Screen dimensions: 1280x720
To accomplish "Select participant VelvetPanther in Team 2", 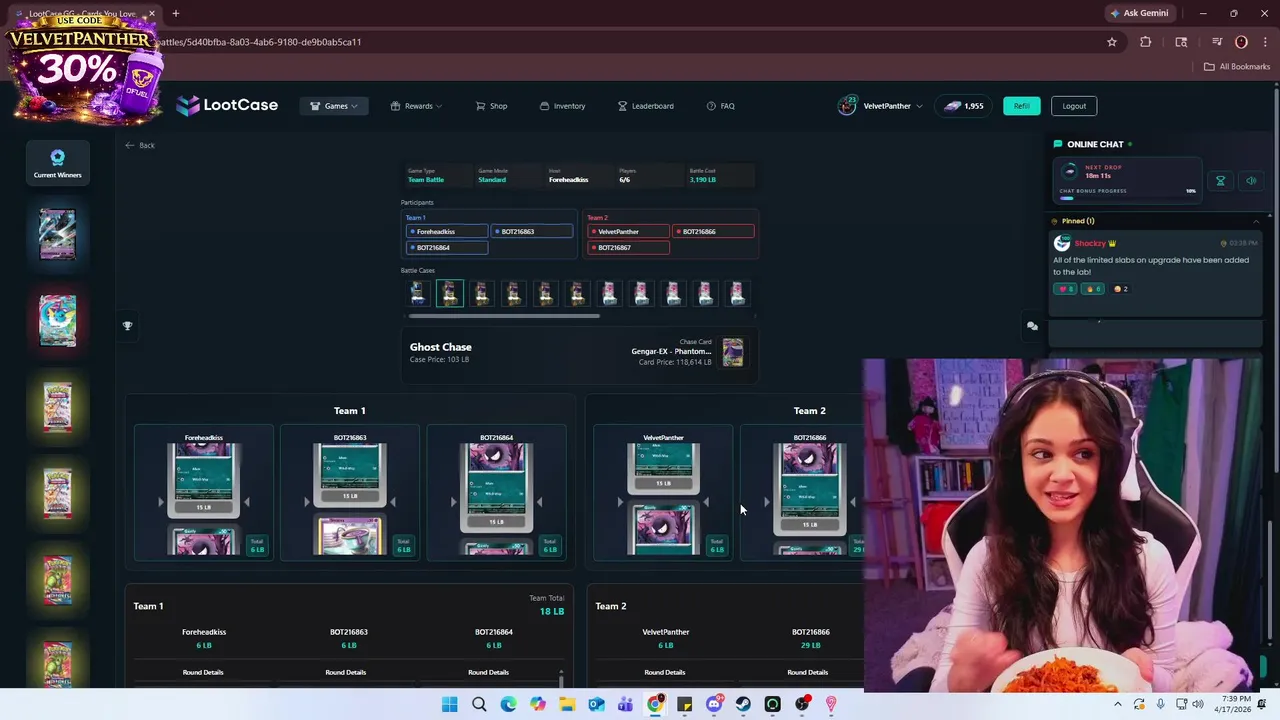I will tap(629, 231).
